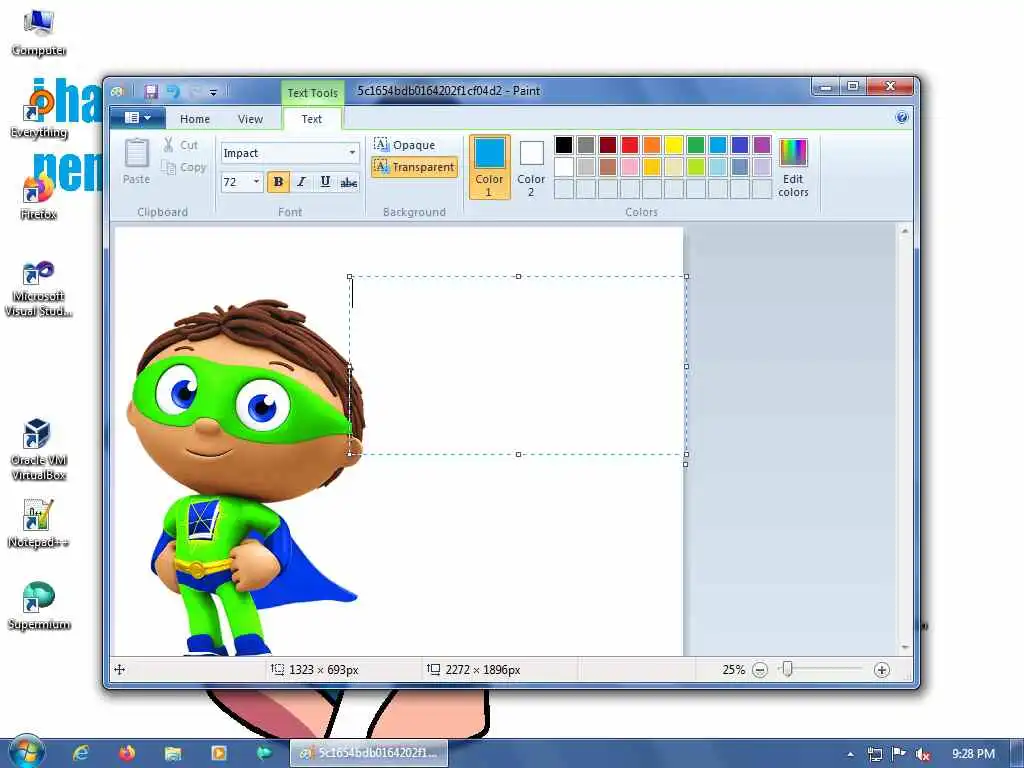Click the muted volume tray icon
Image resolution: width=1024 pixels, height=768 pixels.
click(923, 754)
